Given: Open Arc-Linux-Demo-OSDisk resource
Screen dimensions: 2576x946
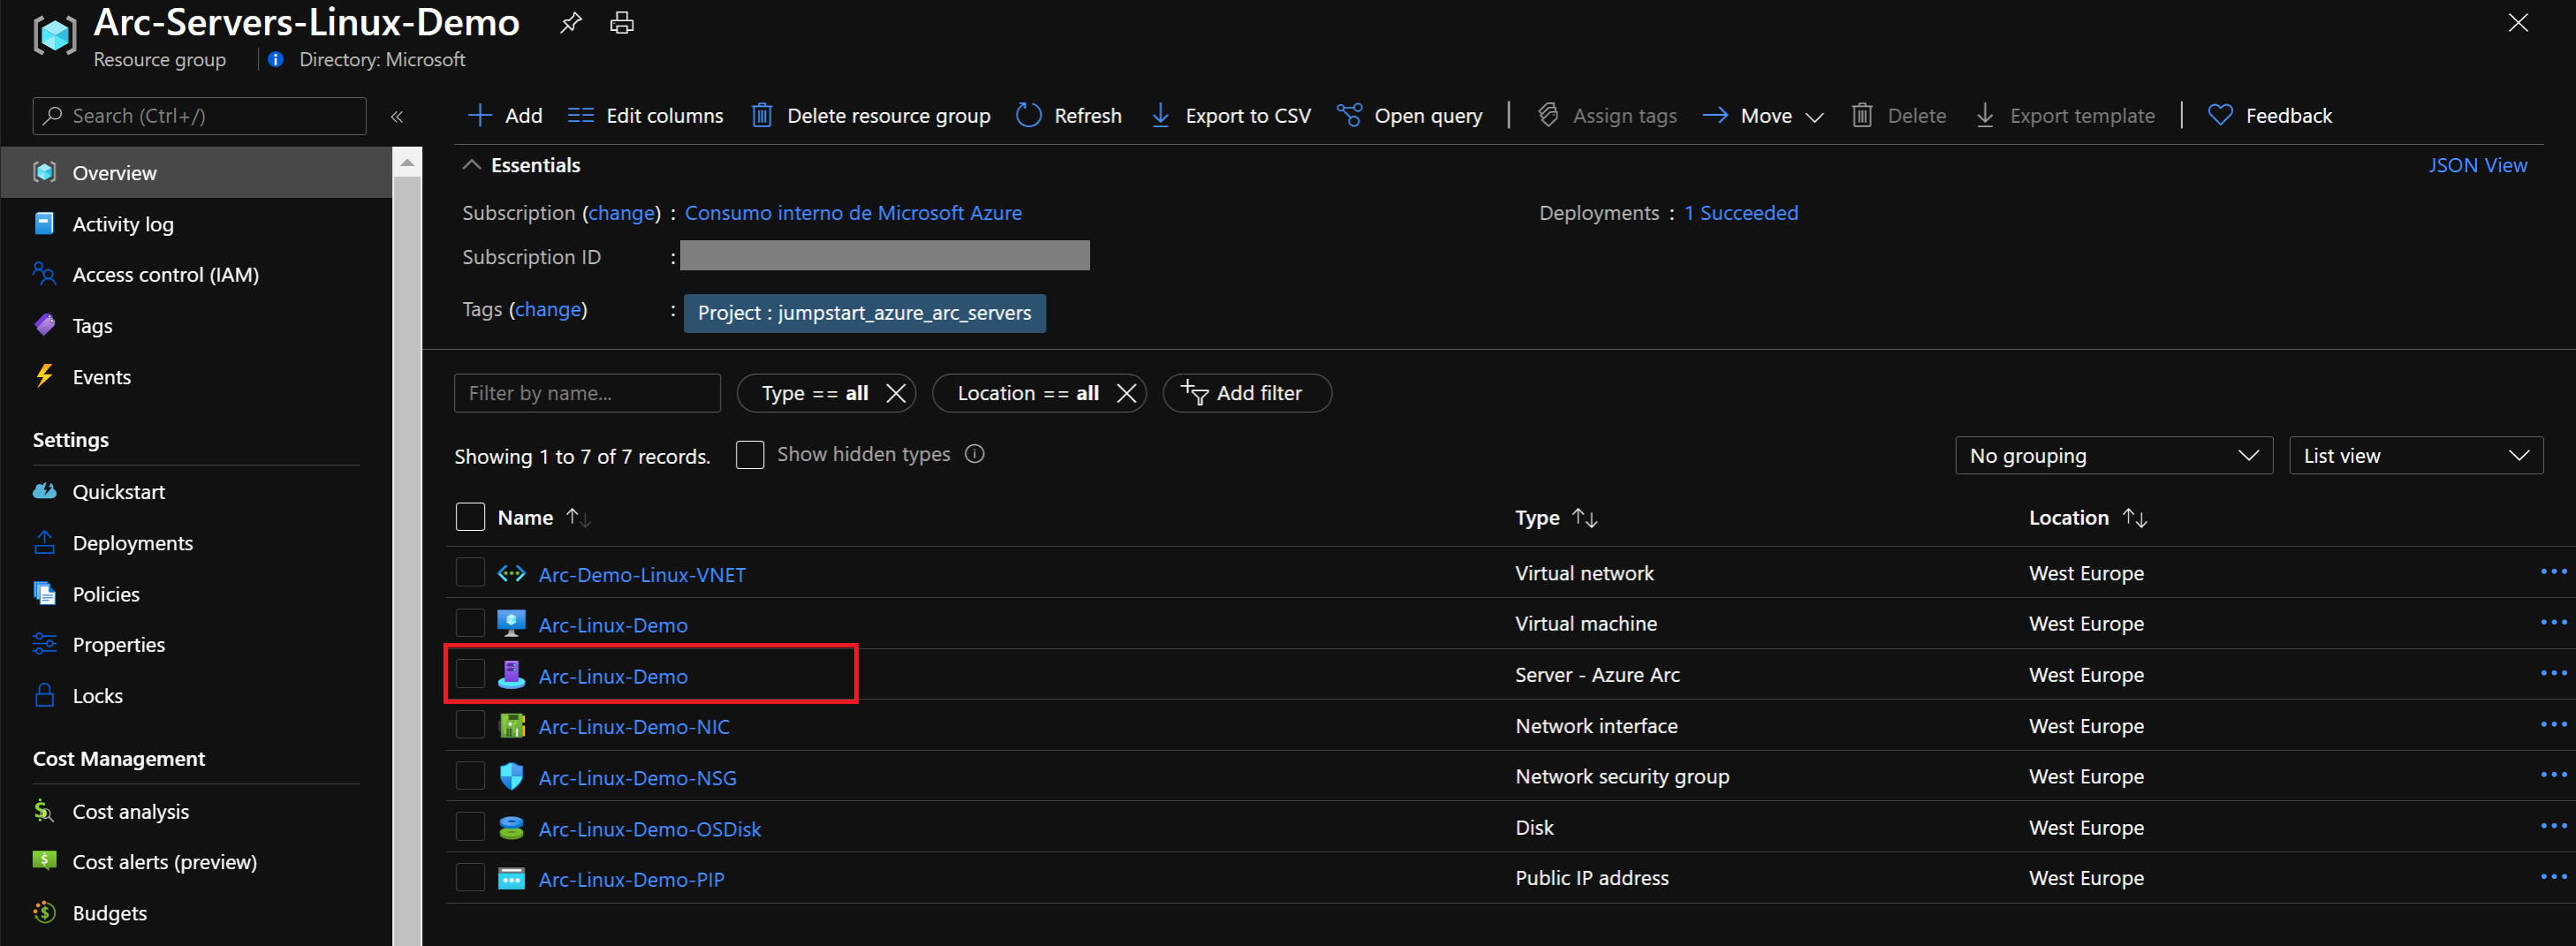Looking at the screenshot, I should 649,829.
